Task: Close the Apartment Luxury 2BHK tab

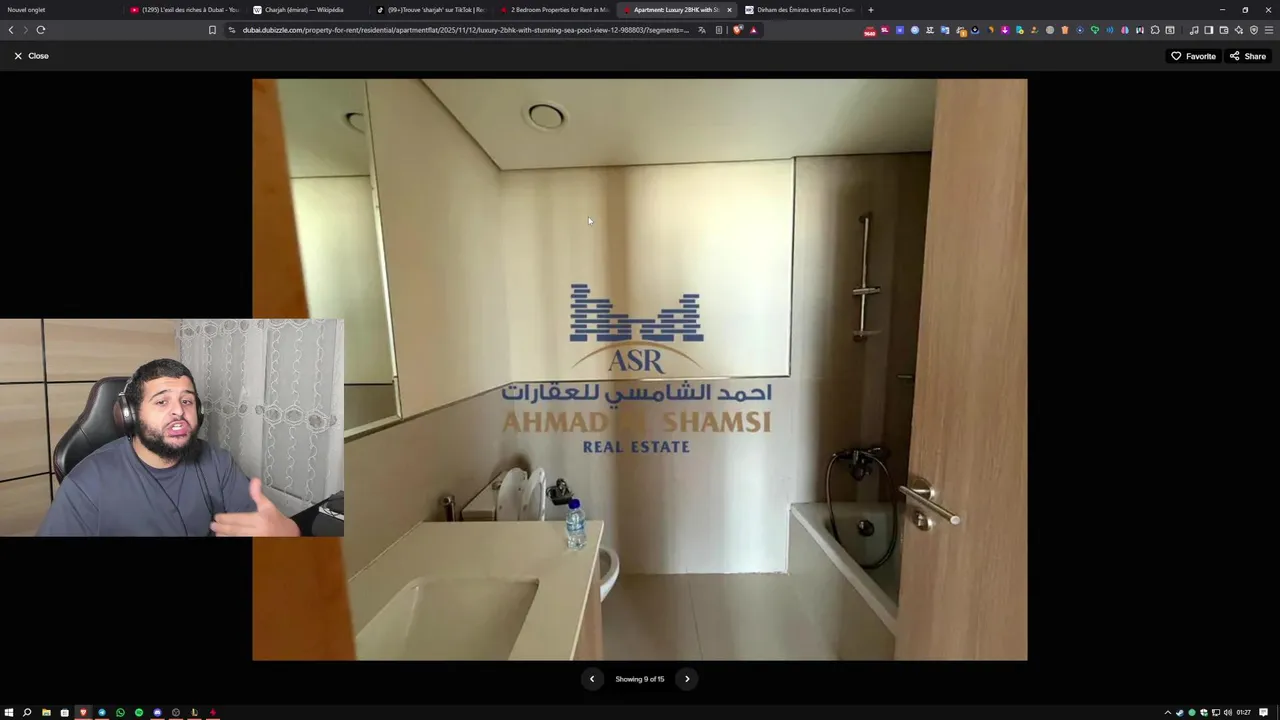Action: 729,10
